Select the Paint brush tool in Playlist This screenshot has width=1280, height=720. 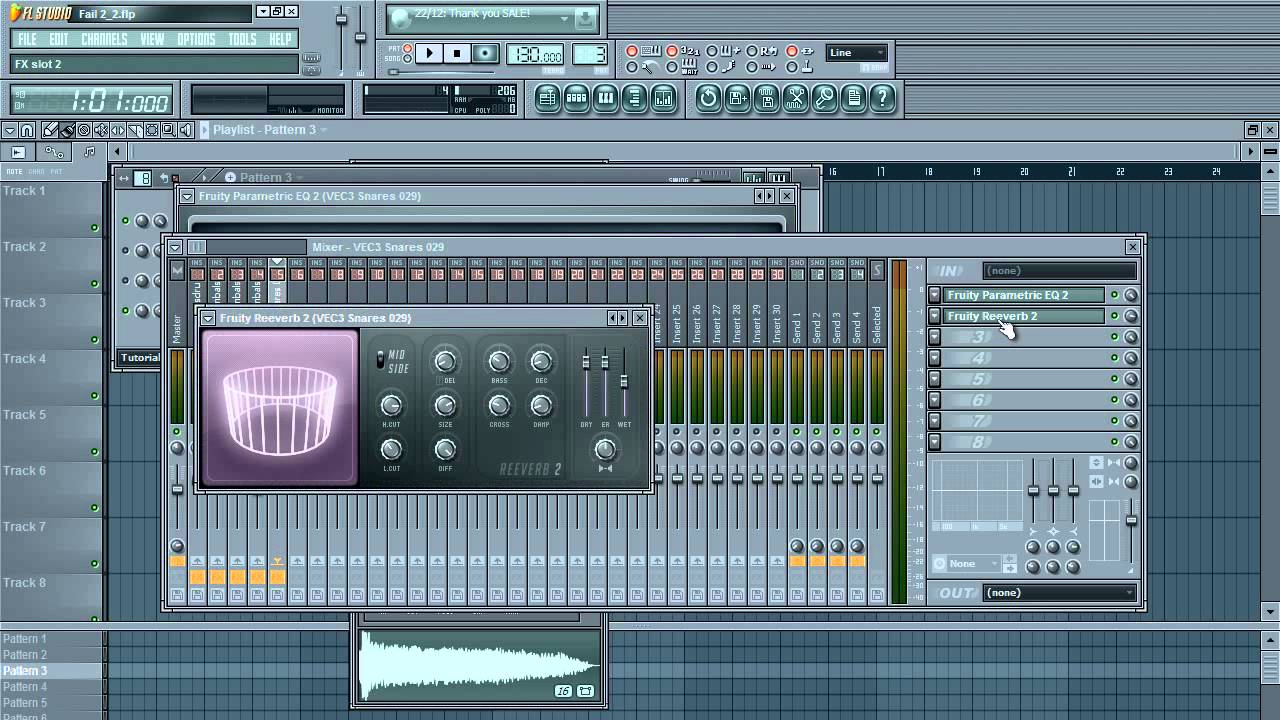point(67,130)
